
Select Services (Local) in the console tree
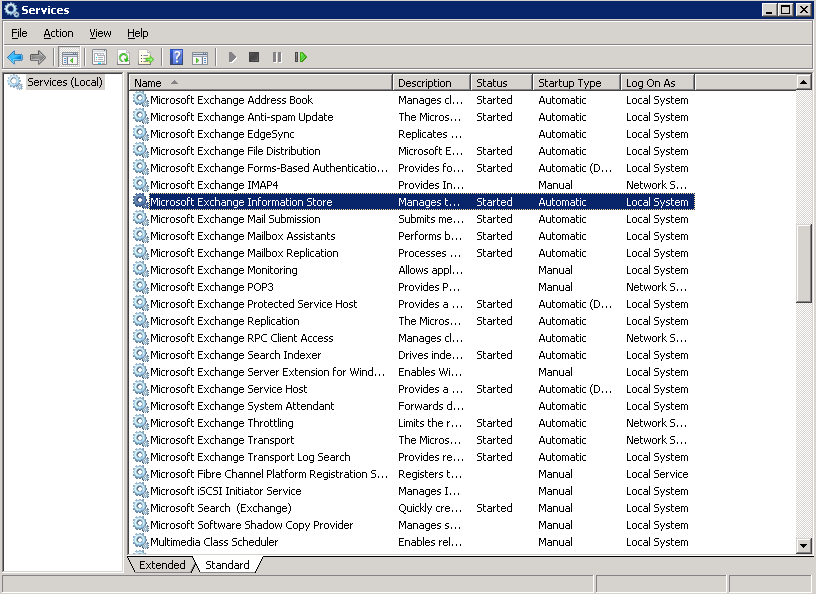(64, 82)
